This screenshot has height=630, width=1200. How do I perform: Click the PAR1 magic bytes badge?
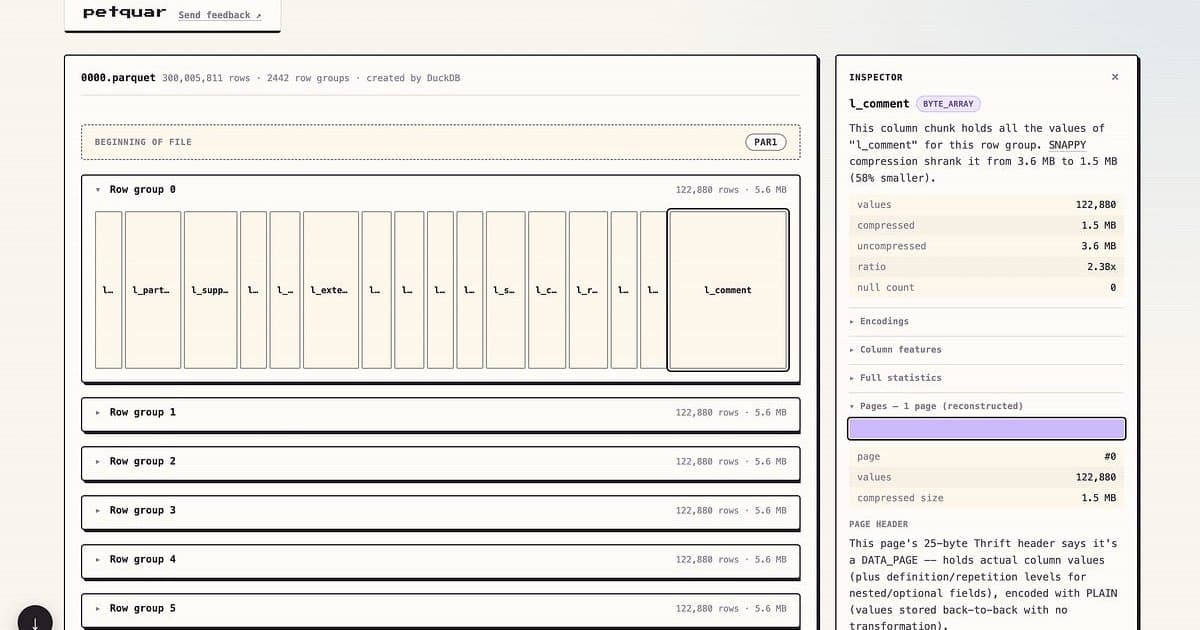(766, 142)
